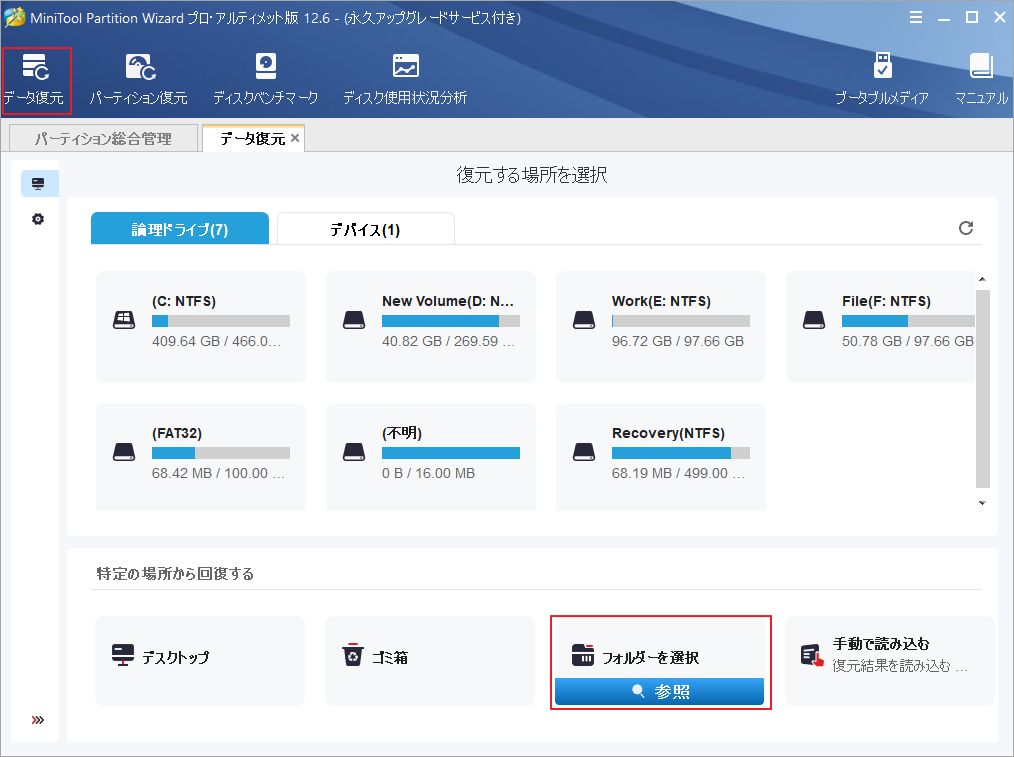Select the Recovery(NTFS) partition icon
Screen dimensions: 1014x757
coord(584,452)
